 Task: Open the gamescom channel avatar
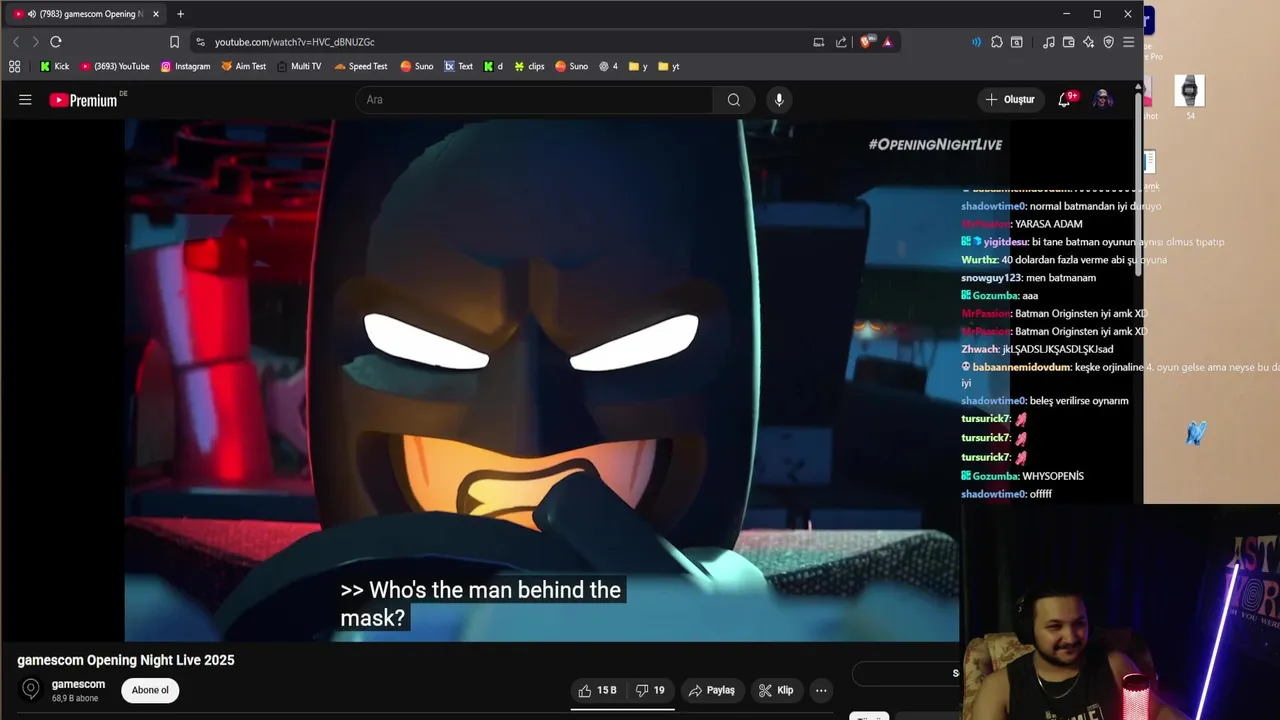coord(31,689)
